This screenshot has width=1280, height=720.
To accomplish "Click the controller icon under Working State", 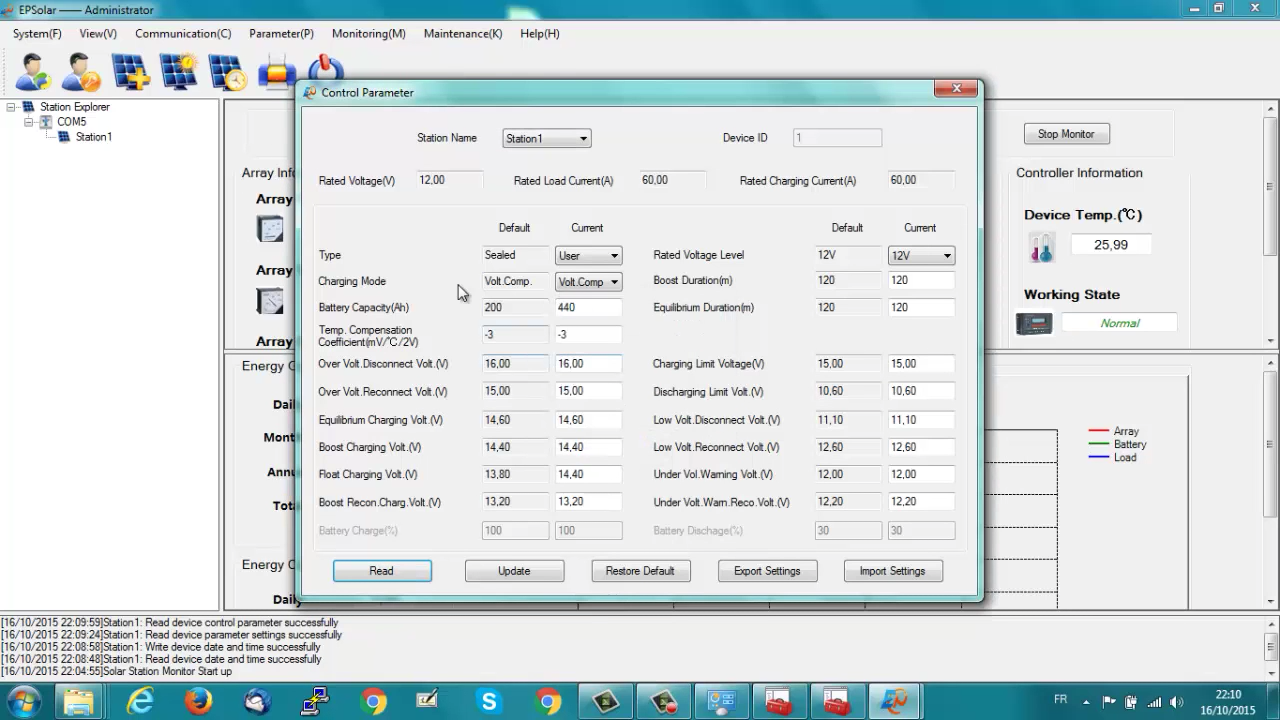I will click(x=1034, y=324).
